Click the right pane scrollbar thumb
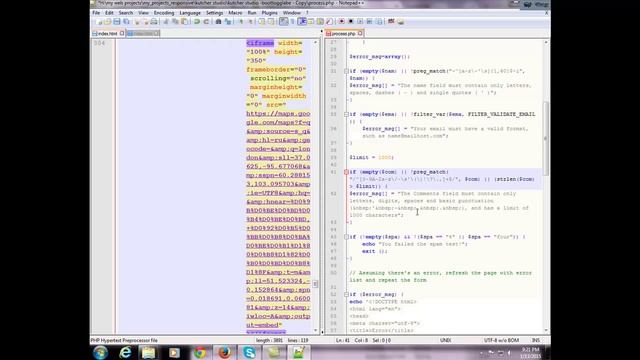 [546, 139]
